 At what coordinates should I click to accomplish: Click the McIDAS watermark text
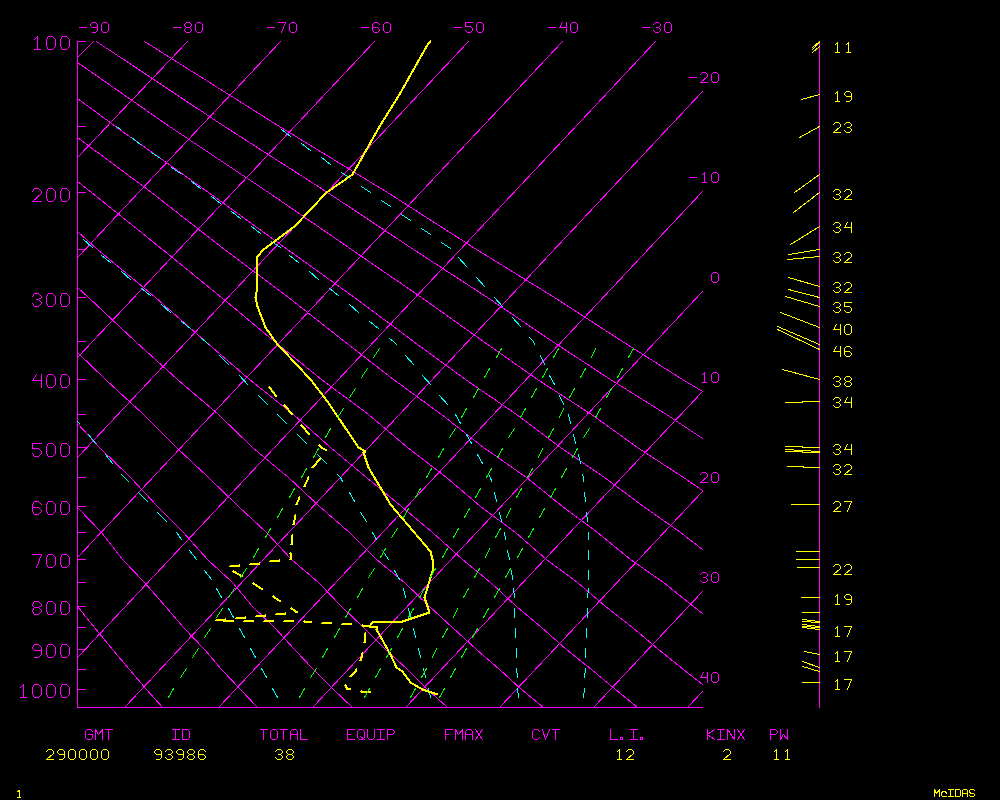[954, 793]
